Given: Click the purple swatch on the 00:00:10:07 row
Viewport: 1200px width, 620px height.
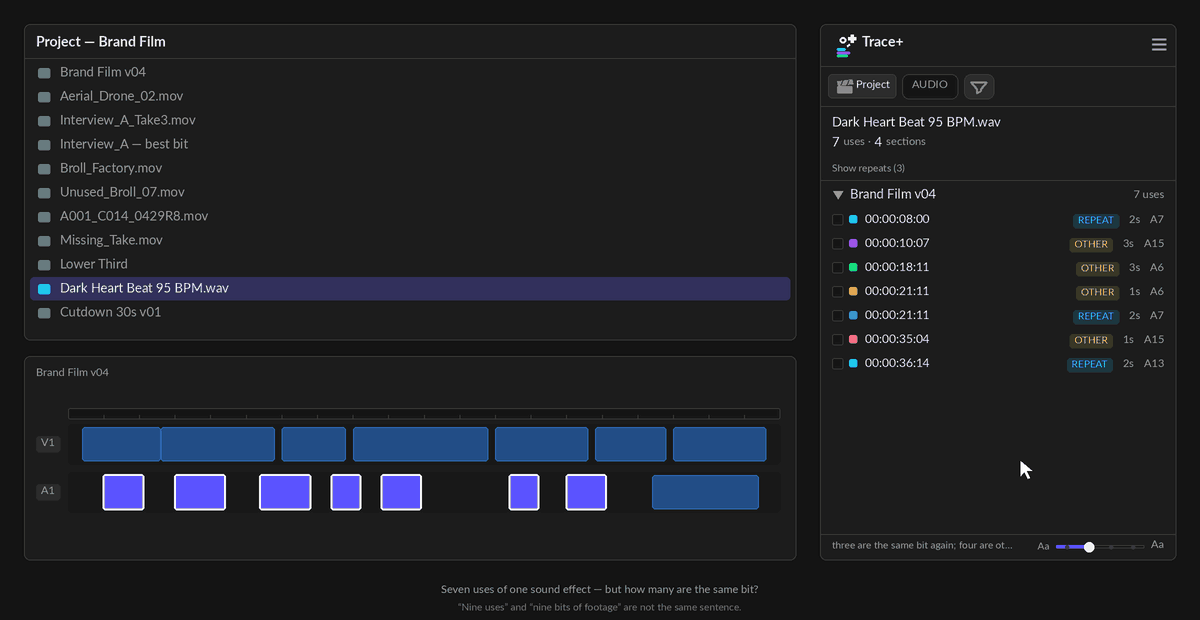Looking at the screenshot, I should (x=853, y=244).
